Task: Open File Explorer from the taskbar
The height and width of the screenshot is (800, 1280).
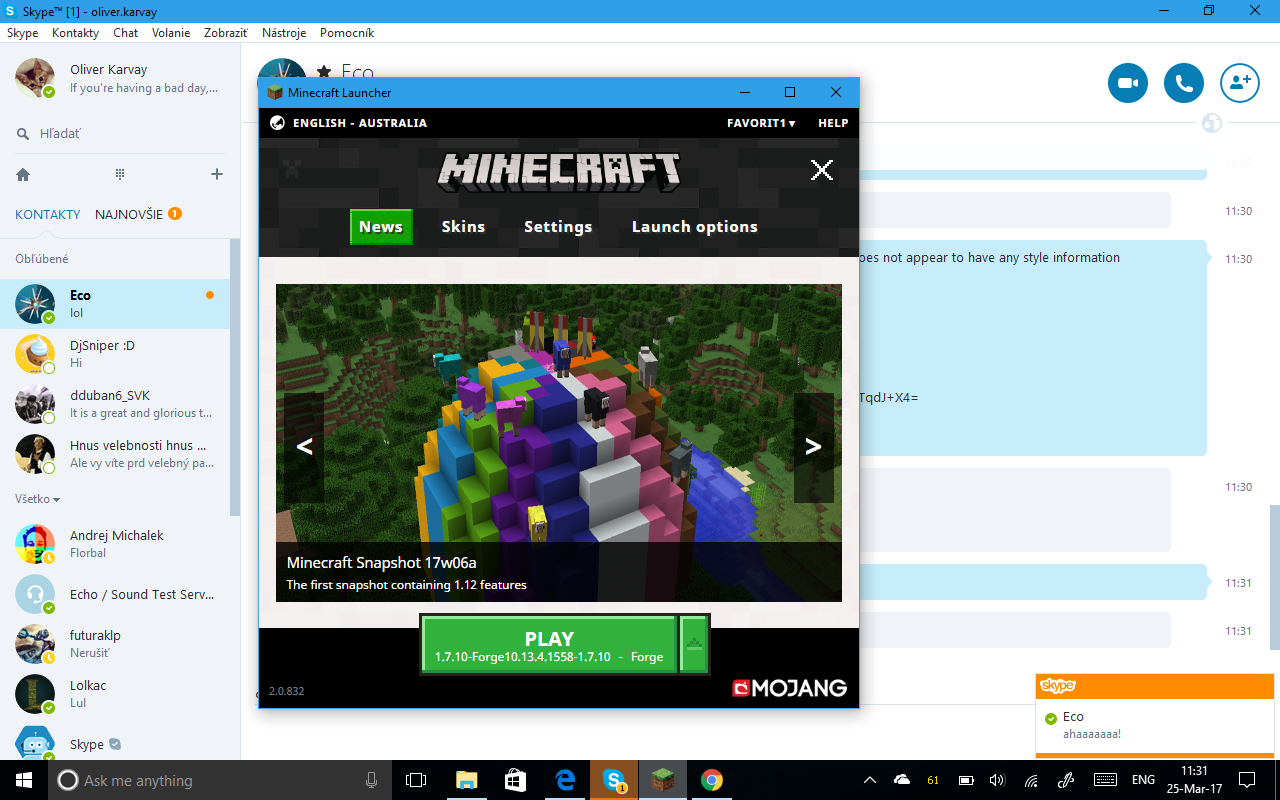Action: pos(467,780)
